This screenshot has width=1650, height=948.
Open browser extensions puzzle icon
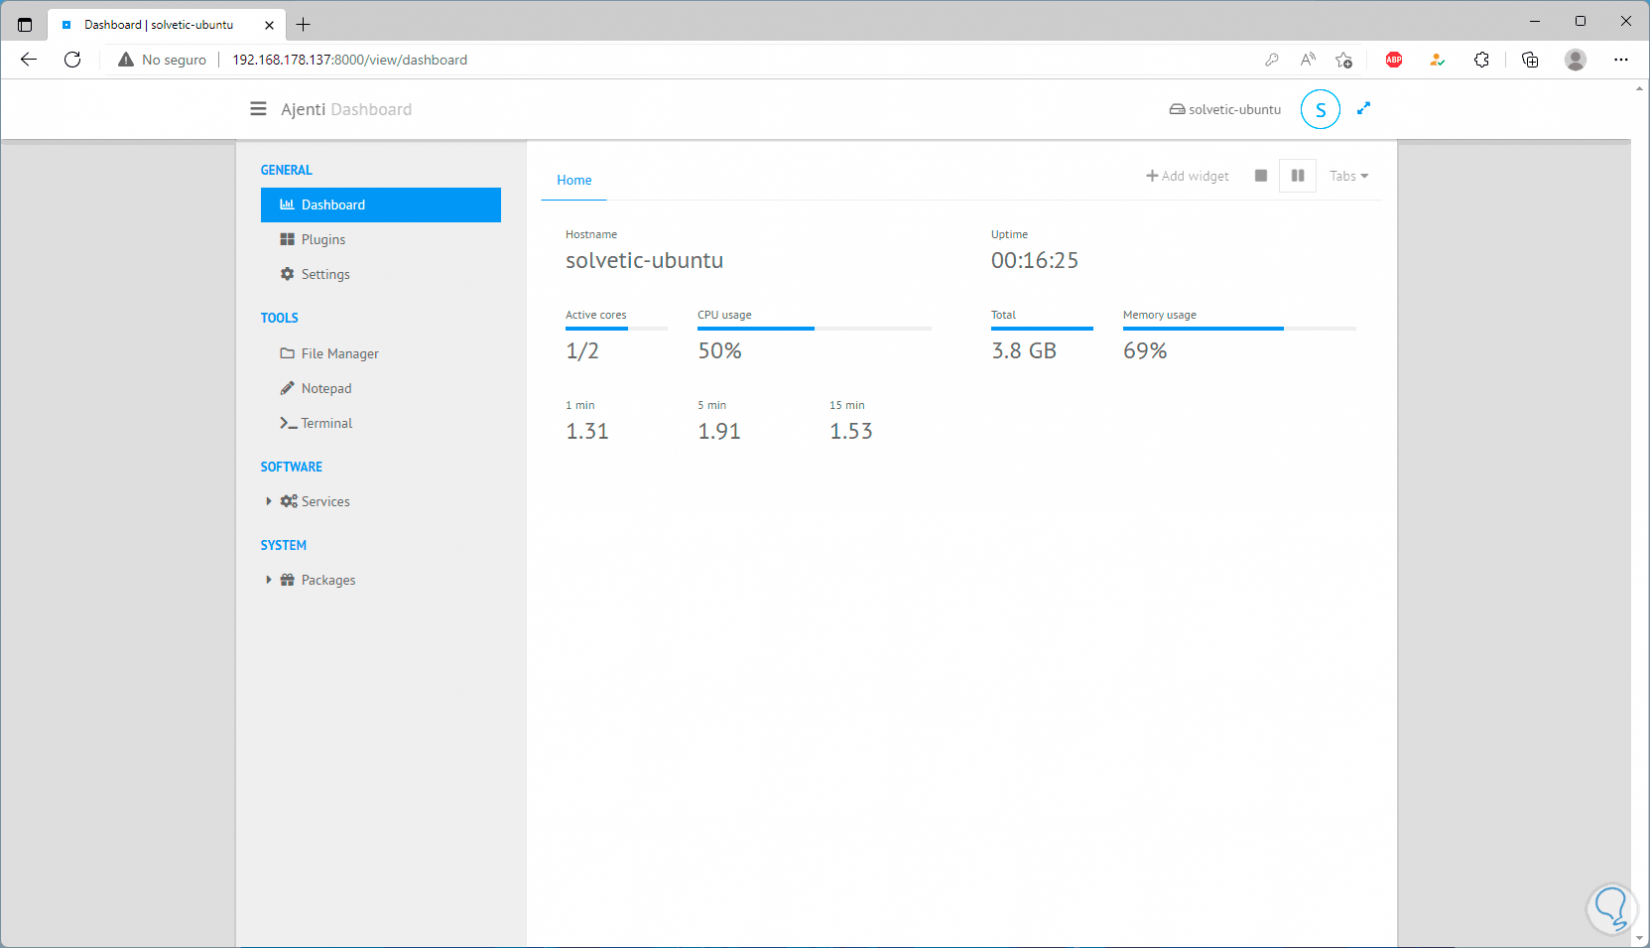[1481, 60]
